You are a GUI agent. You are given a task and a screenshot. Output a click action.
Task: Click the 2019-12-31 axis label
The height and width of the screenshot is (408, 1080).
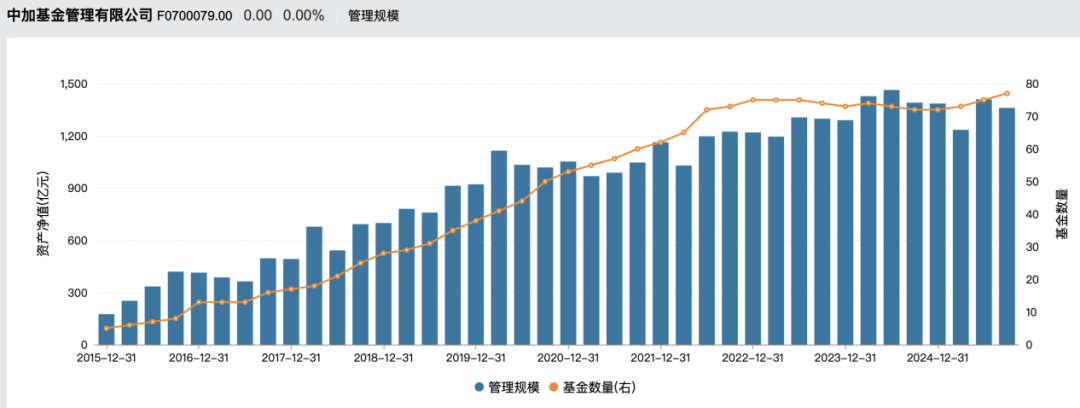tap(476, 358)
